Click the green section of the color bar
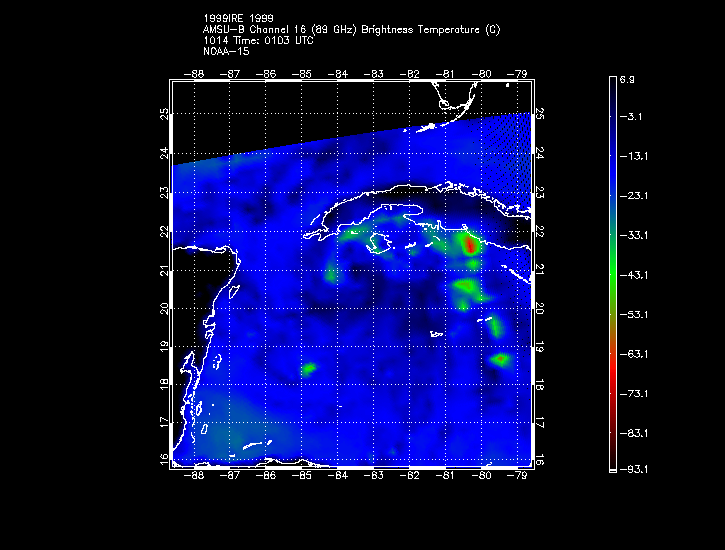This screenshot has width=725, height=550. tap(613, 277)
